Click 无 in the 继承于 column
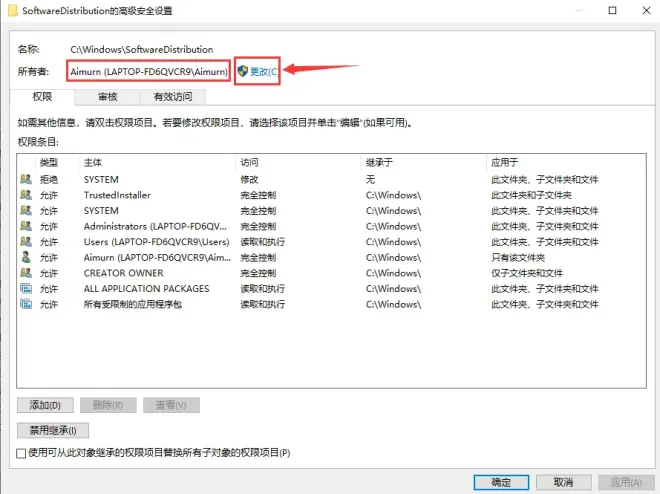This screenshot has width=660, height=494. point(370,179)
